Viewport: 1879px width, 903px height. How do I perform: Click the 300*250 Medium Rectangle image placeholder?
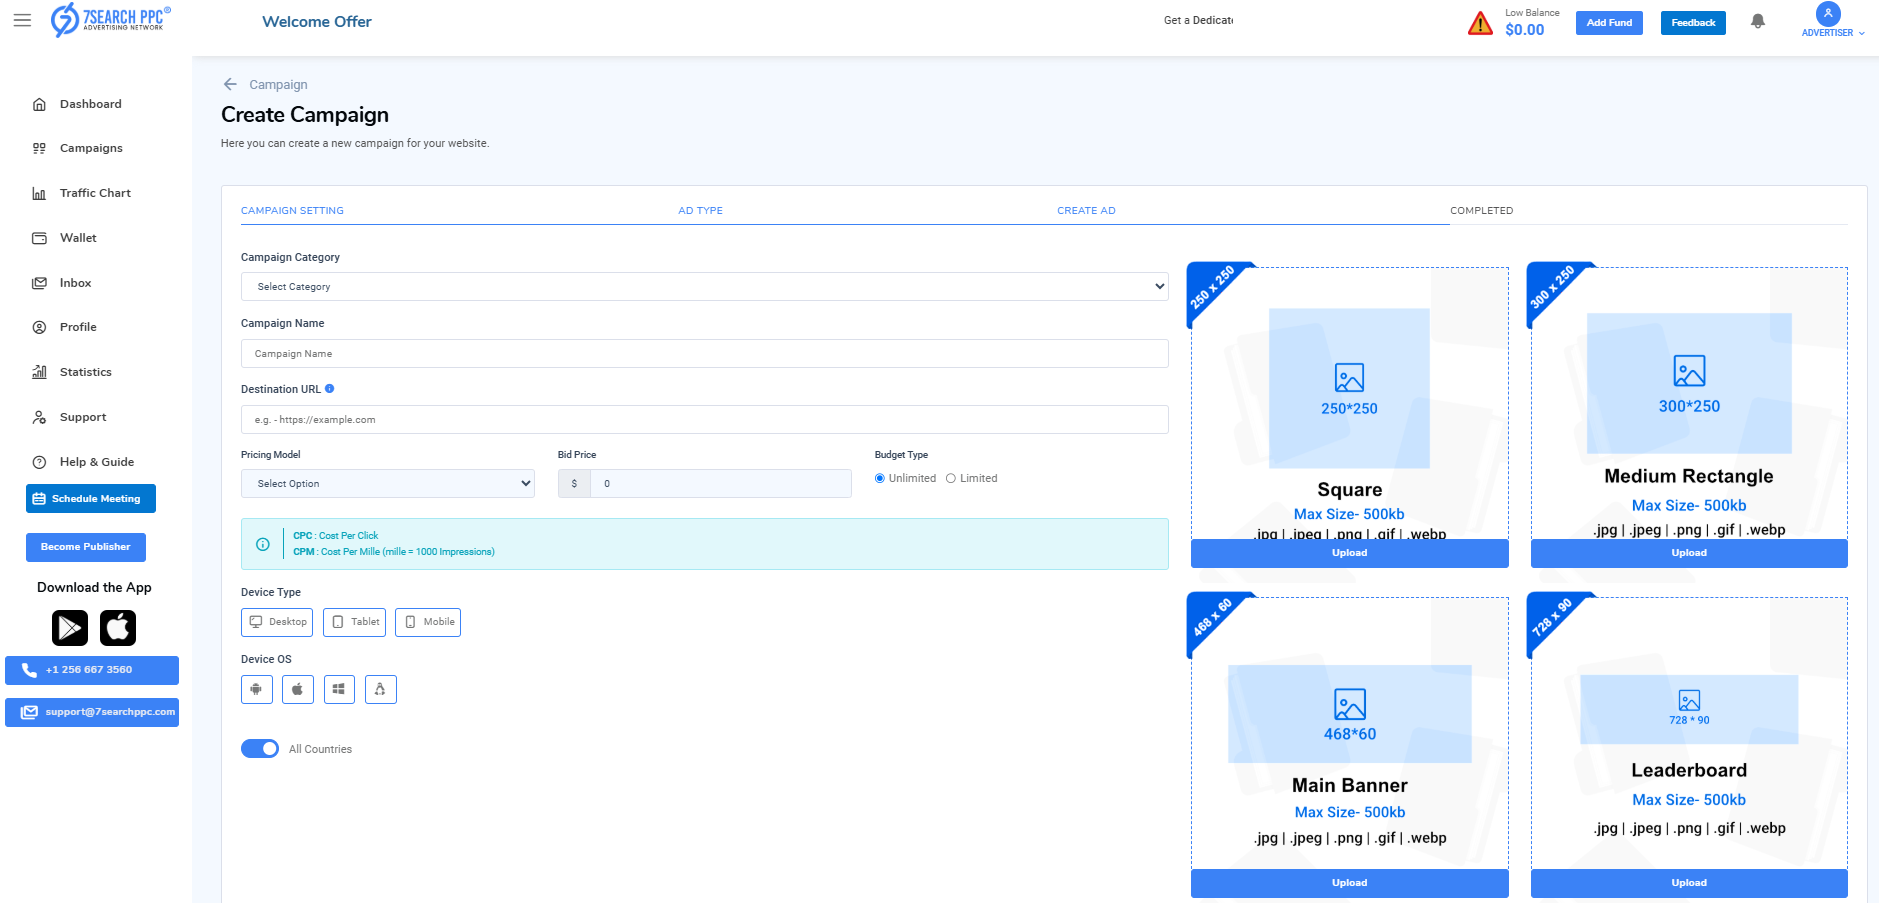[1689, 383]
